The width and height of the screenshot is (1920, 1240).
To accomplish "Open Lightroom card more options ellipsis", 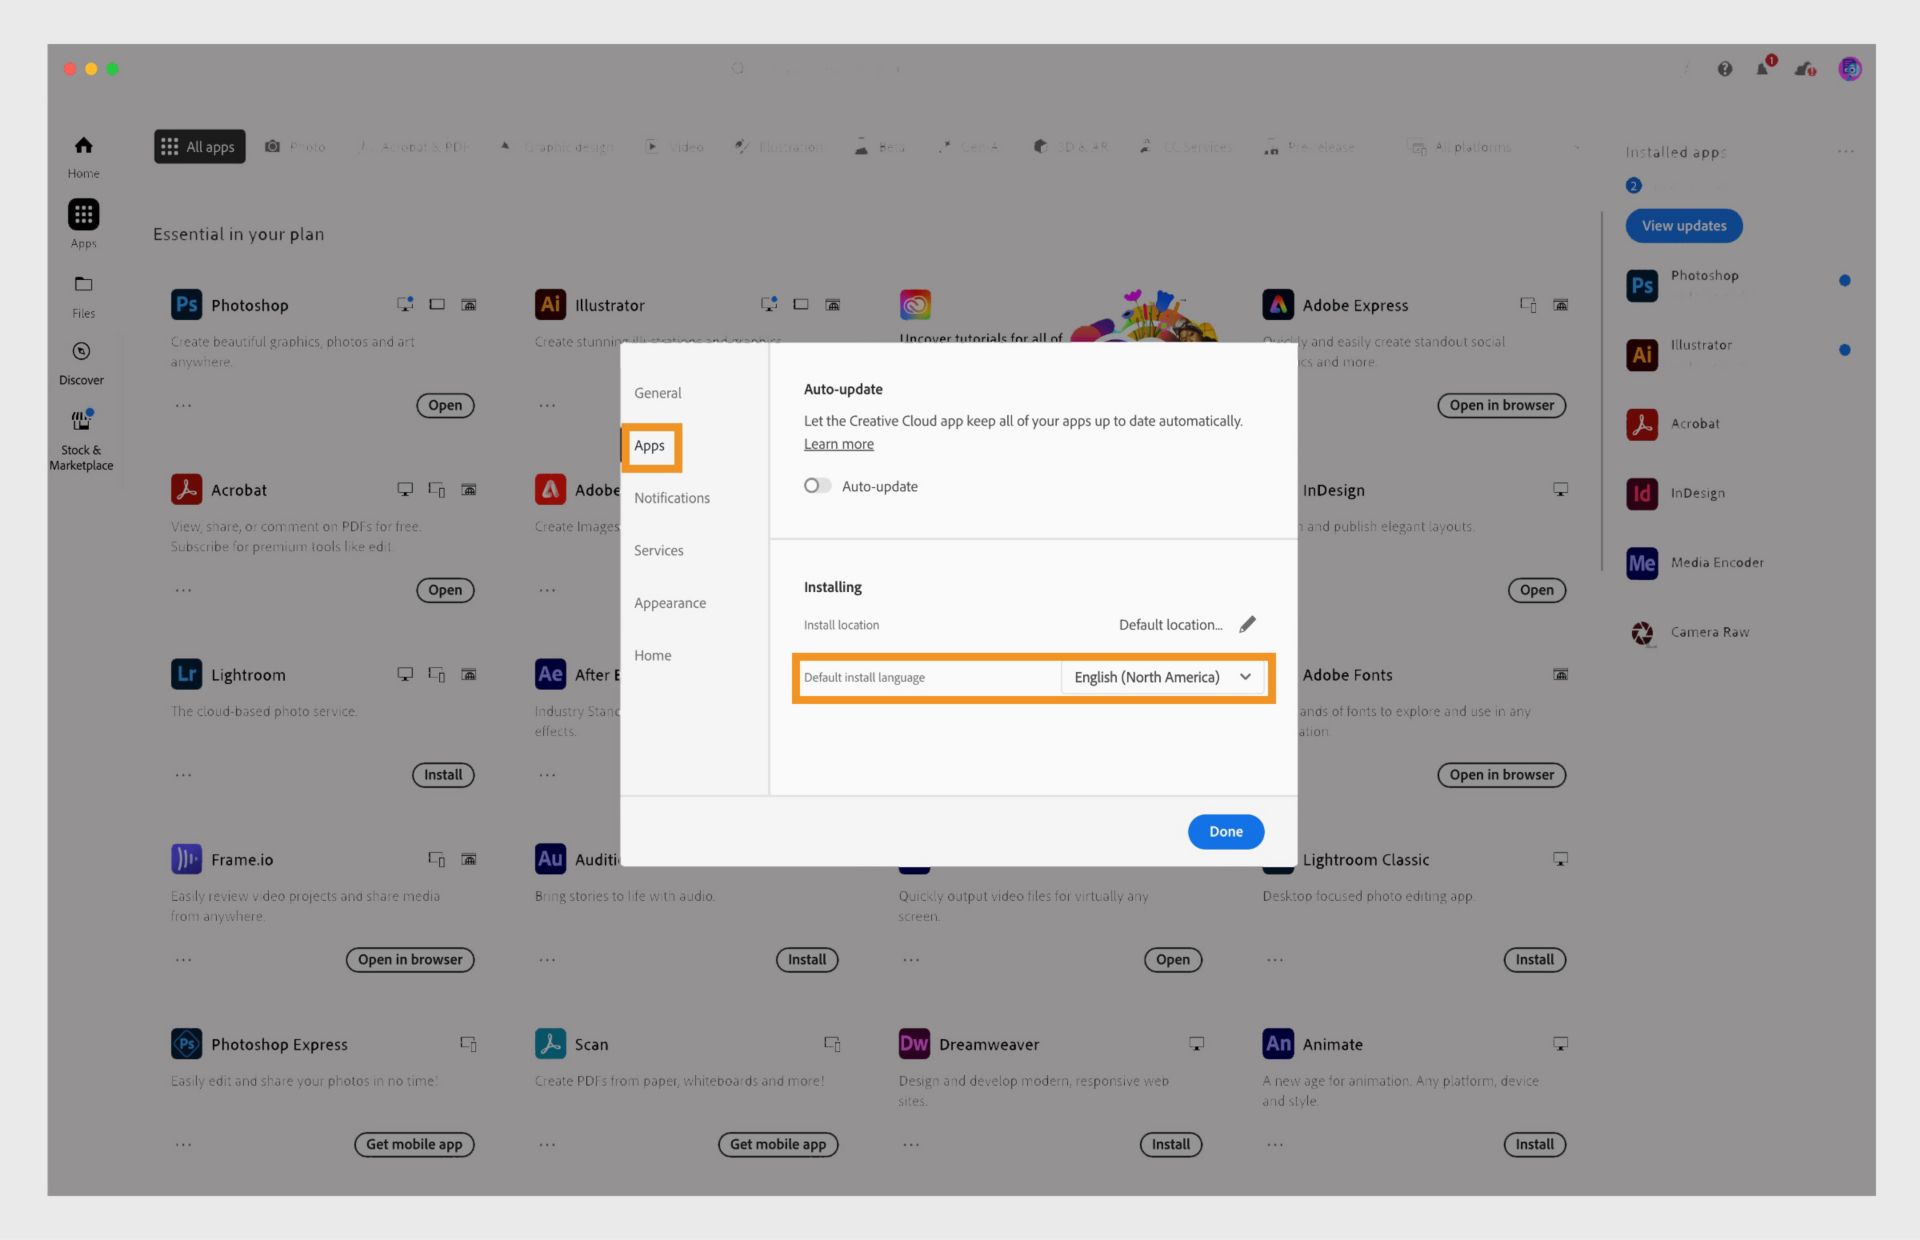I will pos(184,775).
